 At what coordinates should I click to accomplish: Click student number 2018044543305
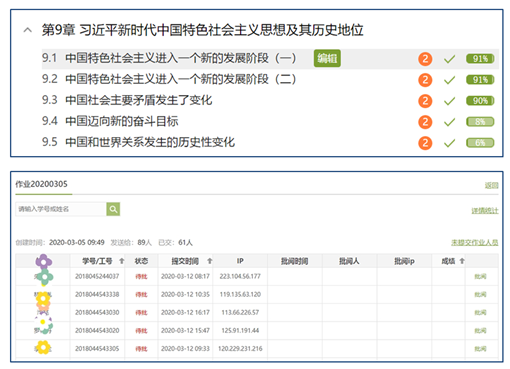coord(97,349)
